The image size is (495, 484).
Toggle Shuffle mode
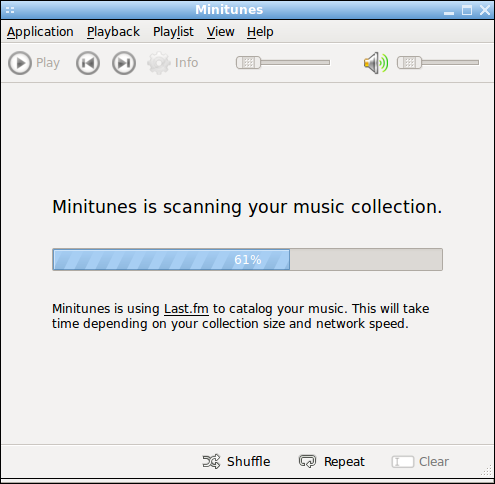coord(236,462)
